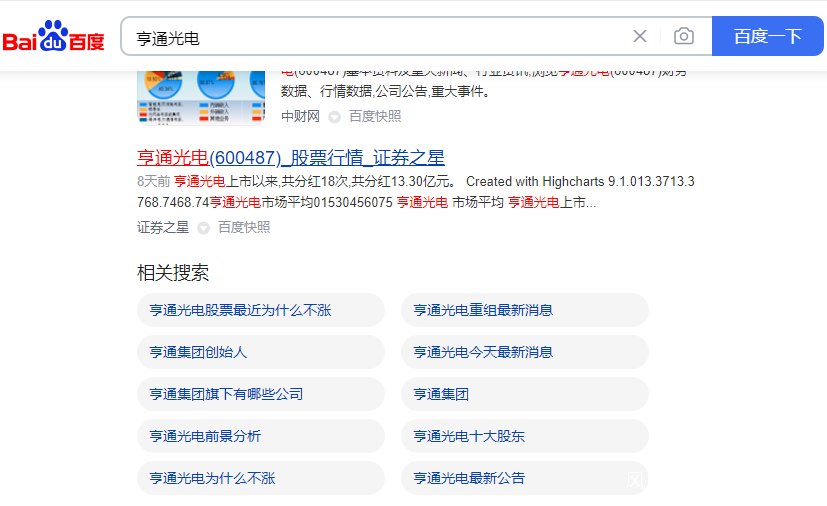Click the Baidu logo
Image resolution: width=827 pixels, height=506 pixels.
[53, 36]
